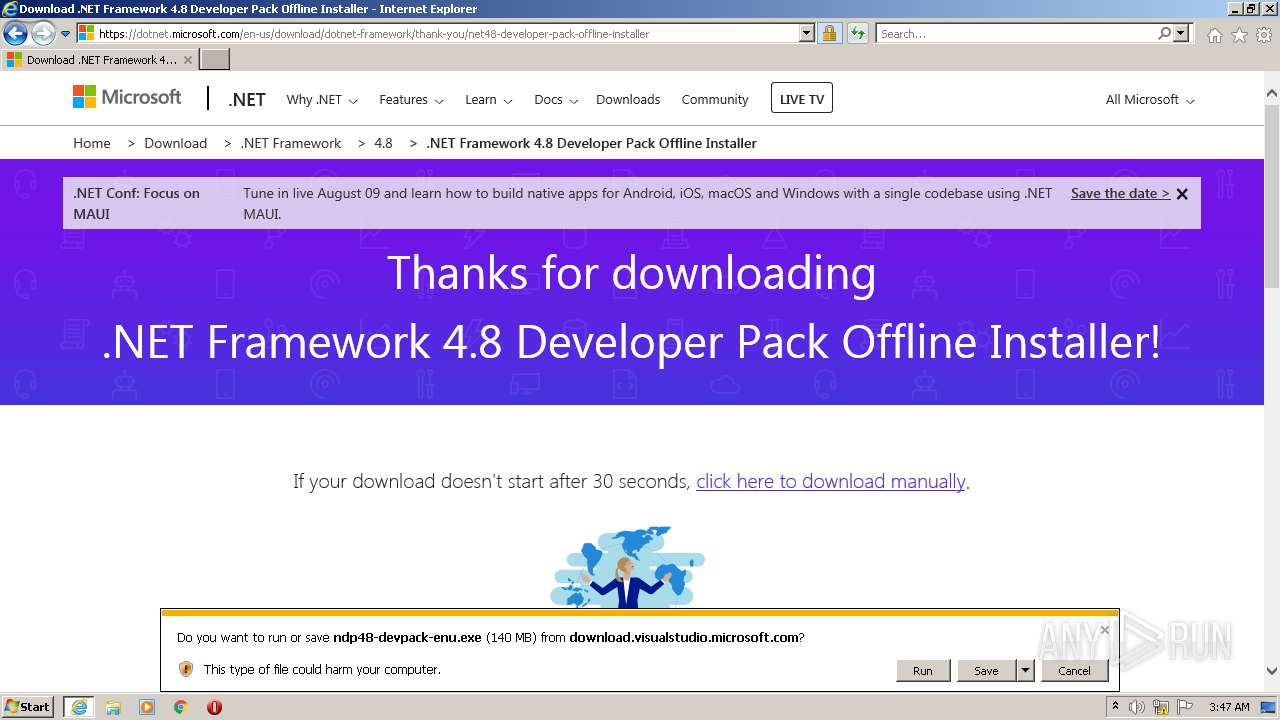
Task: Open the Tools gear icon
Action: click(1264, 35)
